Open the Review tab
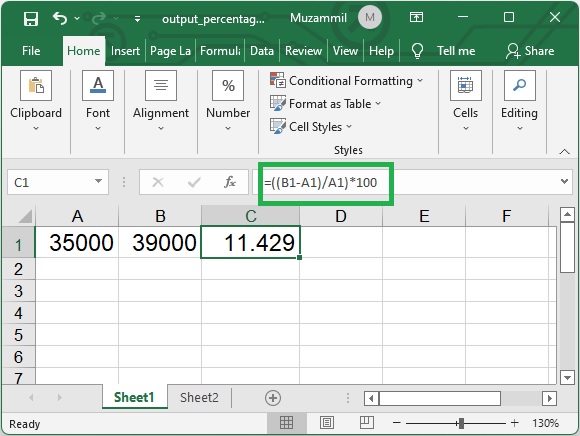Screen dimensions: 580x436 point(303,51)
